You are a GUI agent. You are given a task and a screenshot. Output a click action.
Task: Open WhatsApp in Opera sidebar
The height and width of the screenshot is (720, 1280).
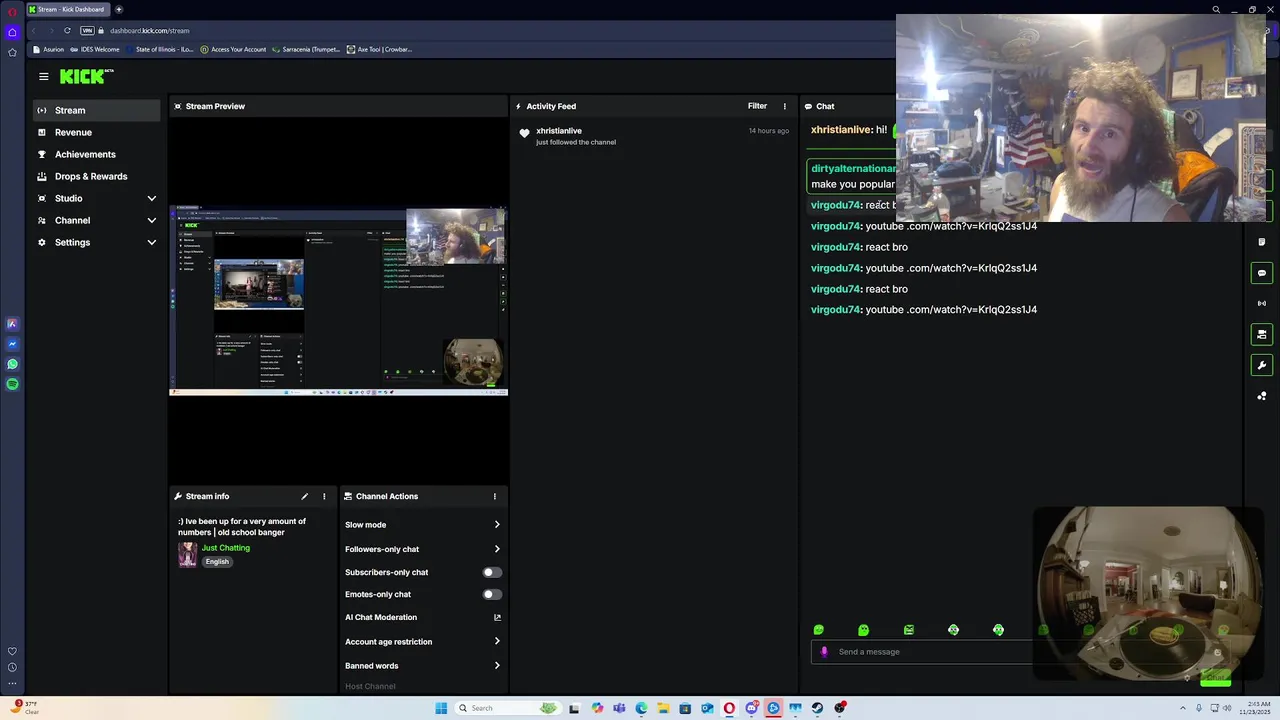pos(12,364)
